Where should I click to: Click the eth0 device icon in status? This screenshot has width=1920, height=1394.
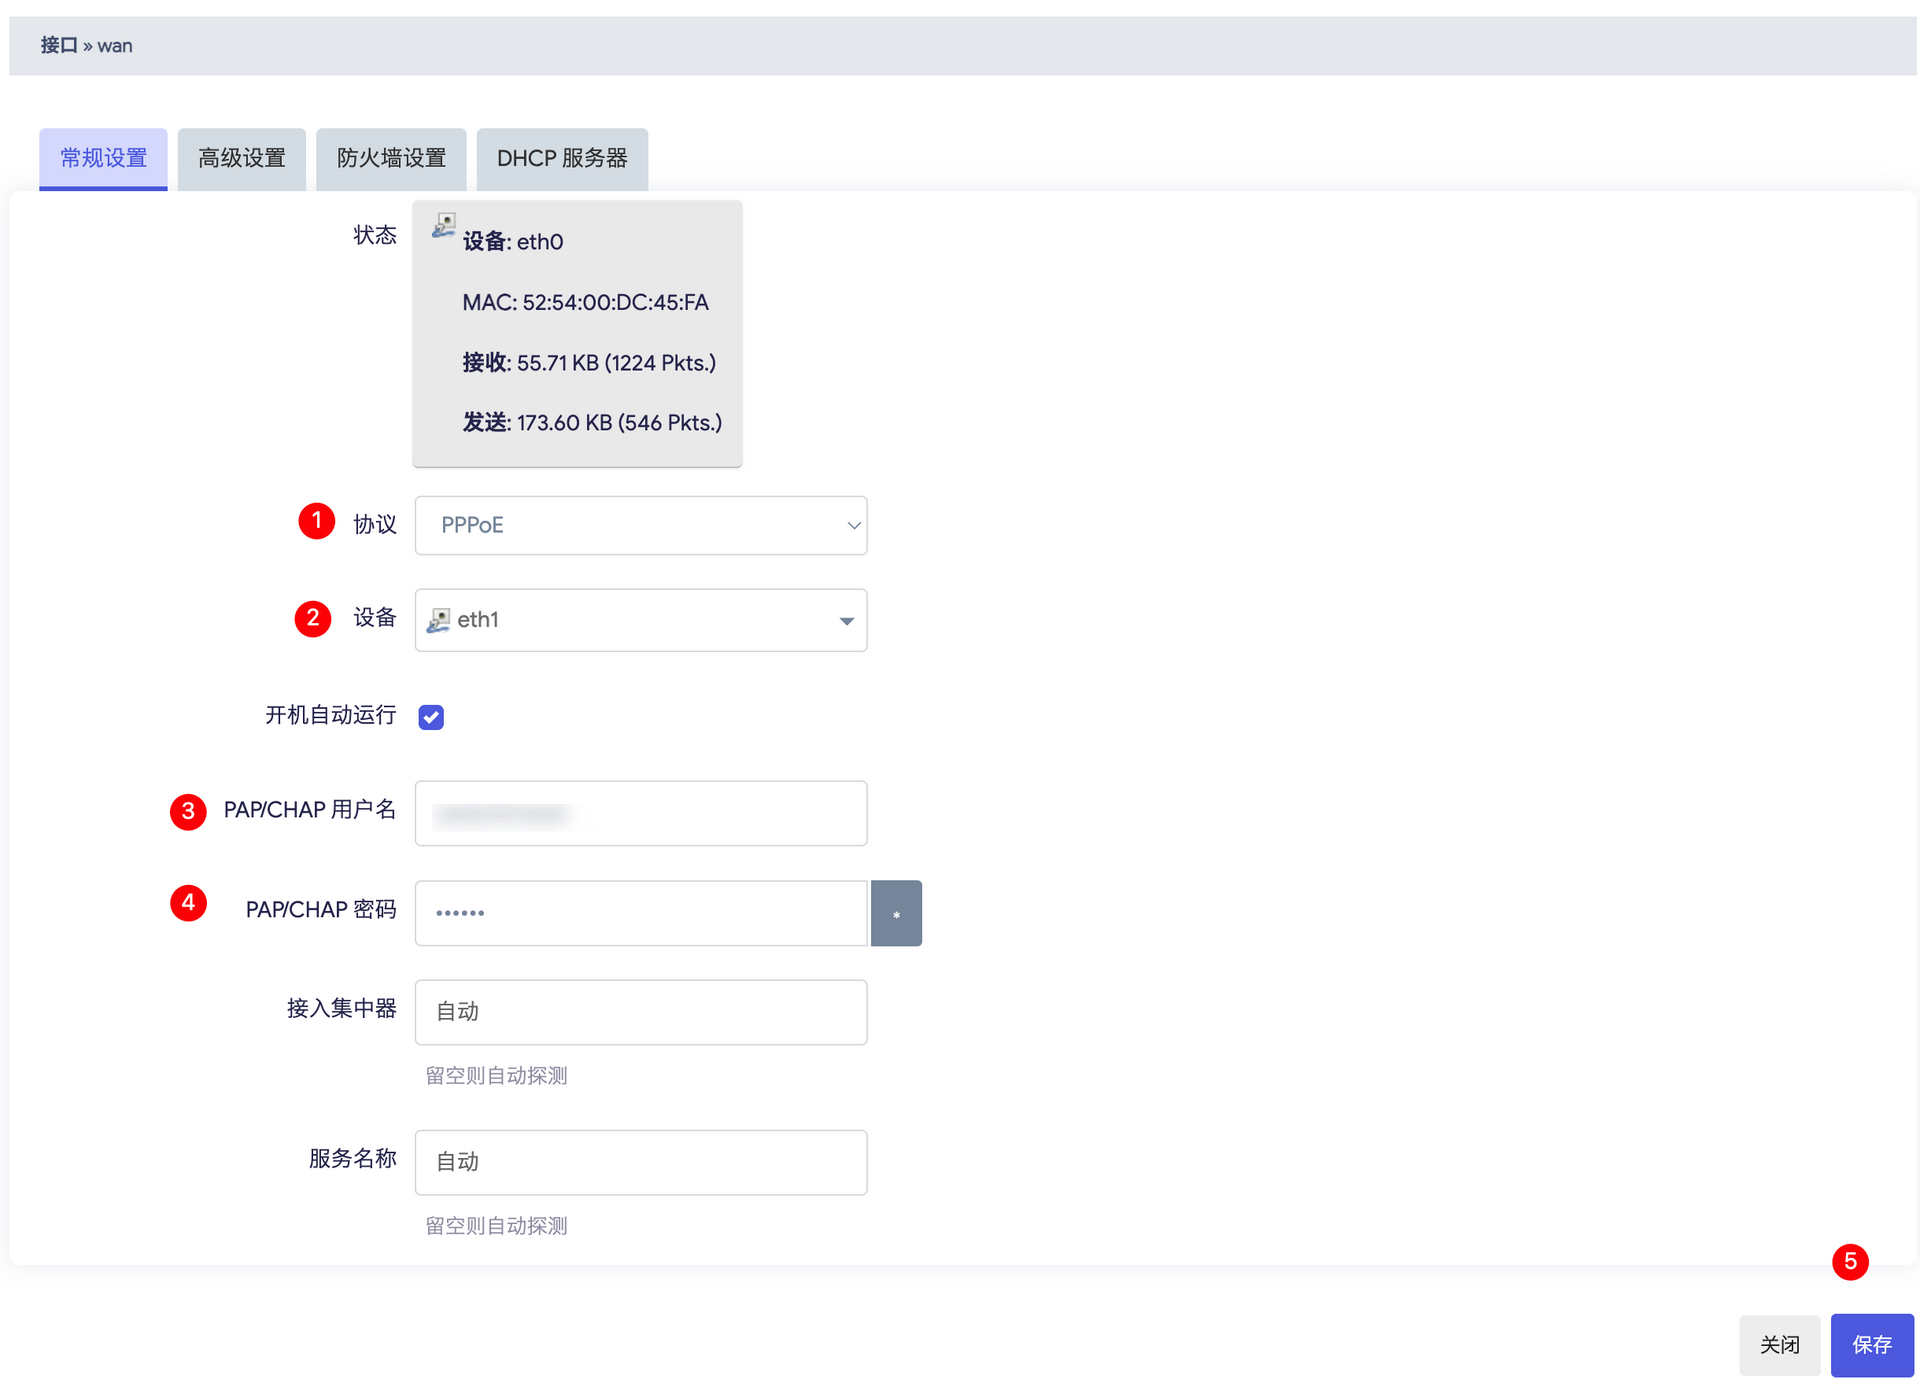[444, 225]
